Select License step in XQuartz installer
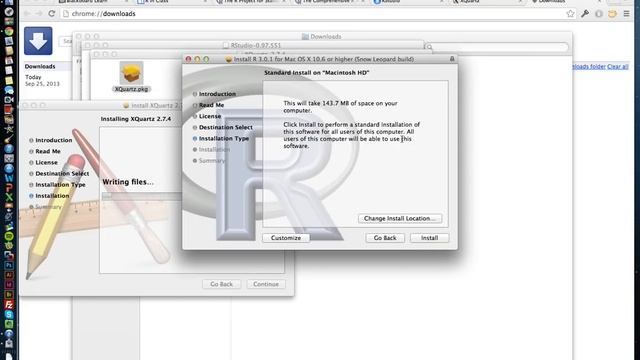Image resolution: width=640 pixels, height=360 pixels. click(46, 162)
